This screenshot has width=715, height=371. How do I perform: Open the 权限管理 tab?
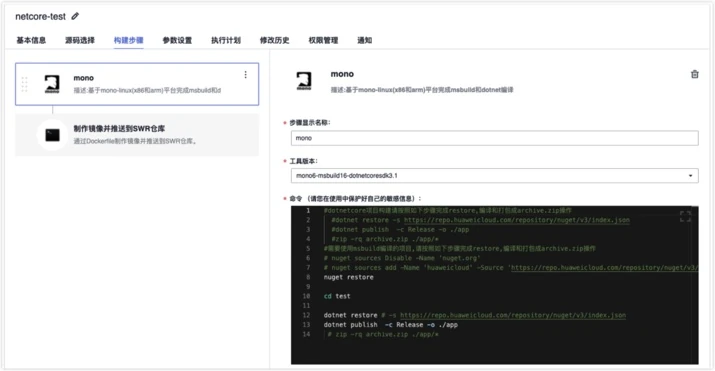tap(323, 40)
